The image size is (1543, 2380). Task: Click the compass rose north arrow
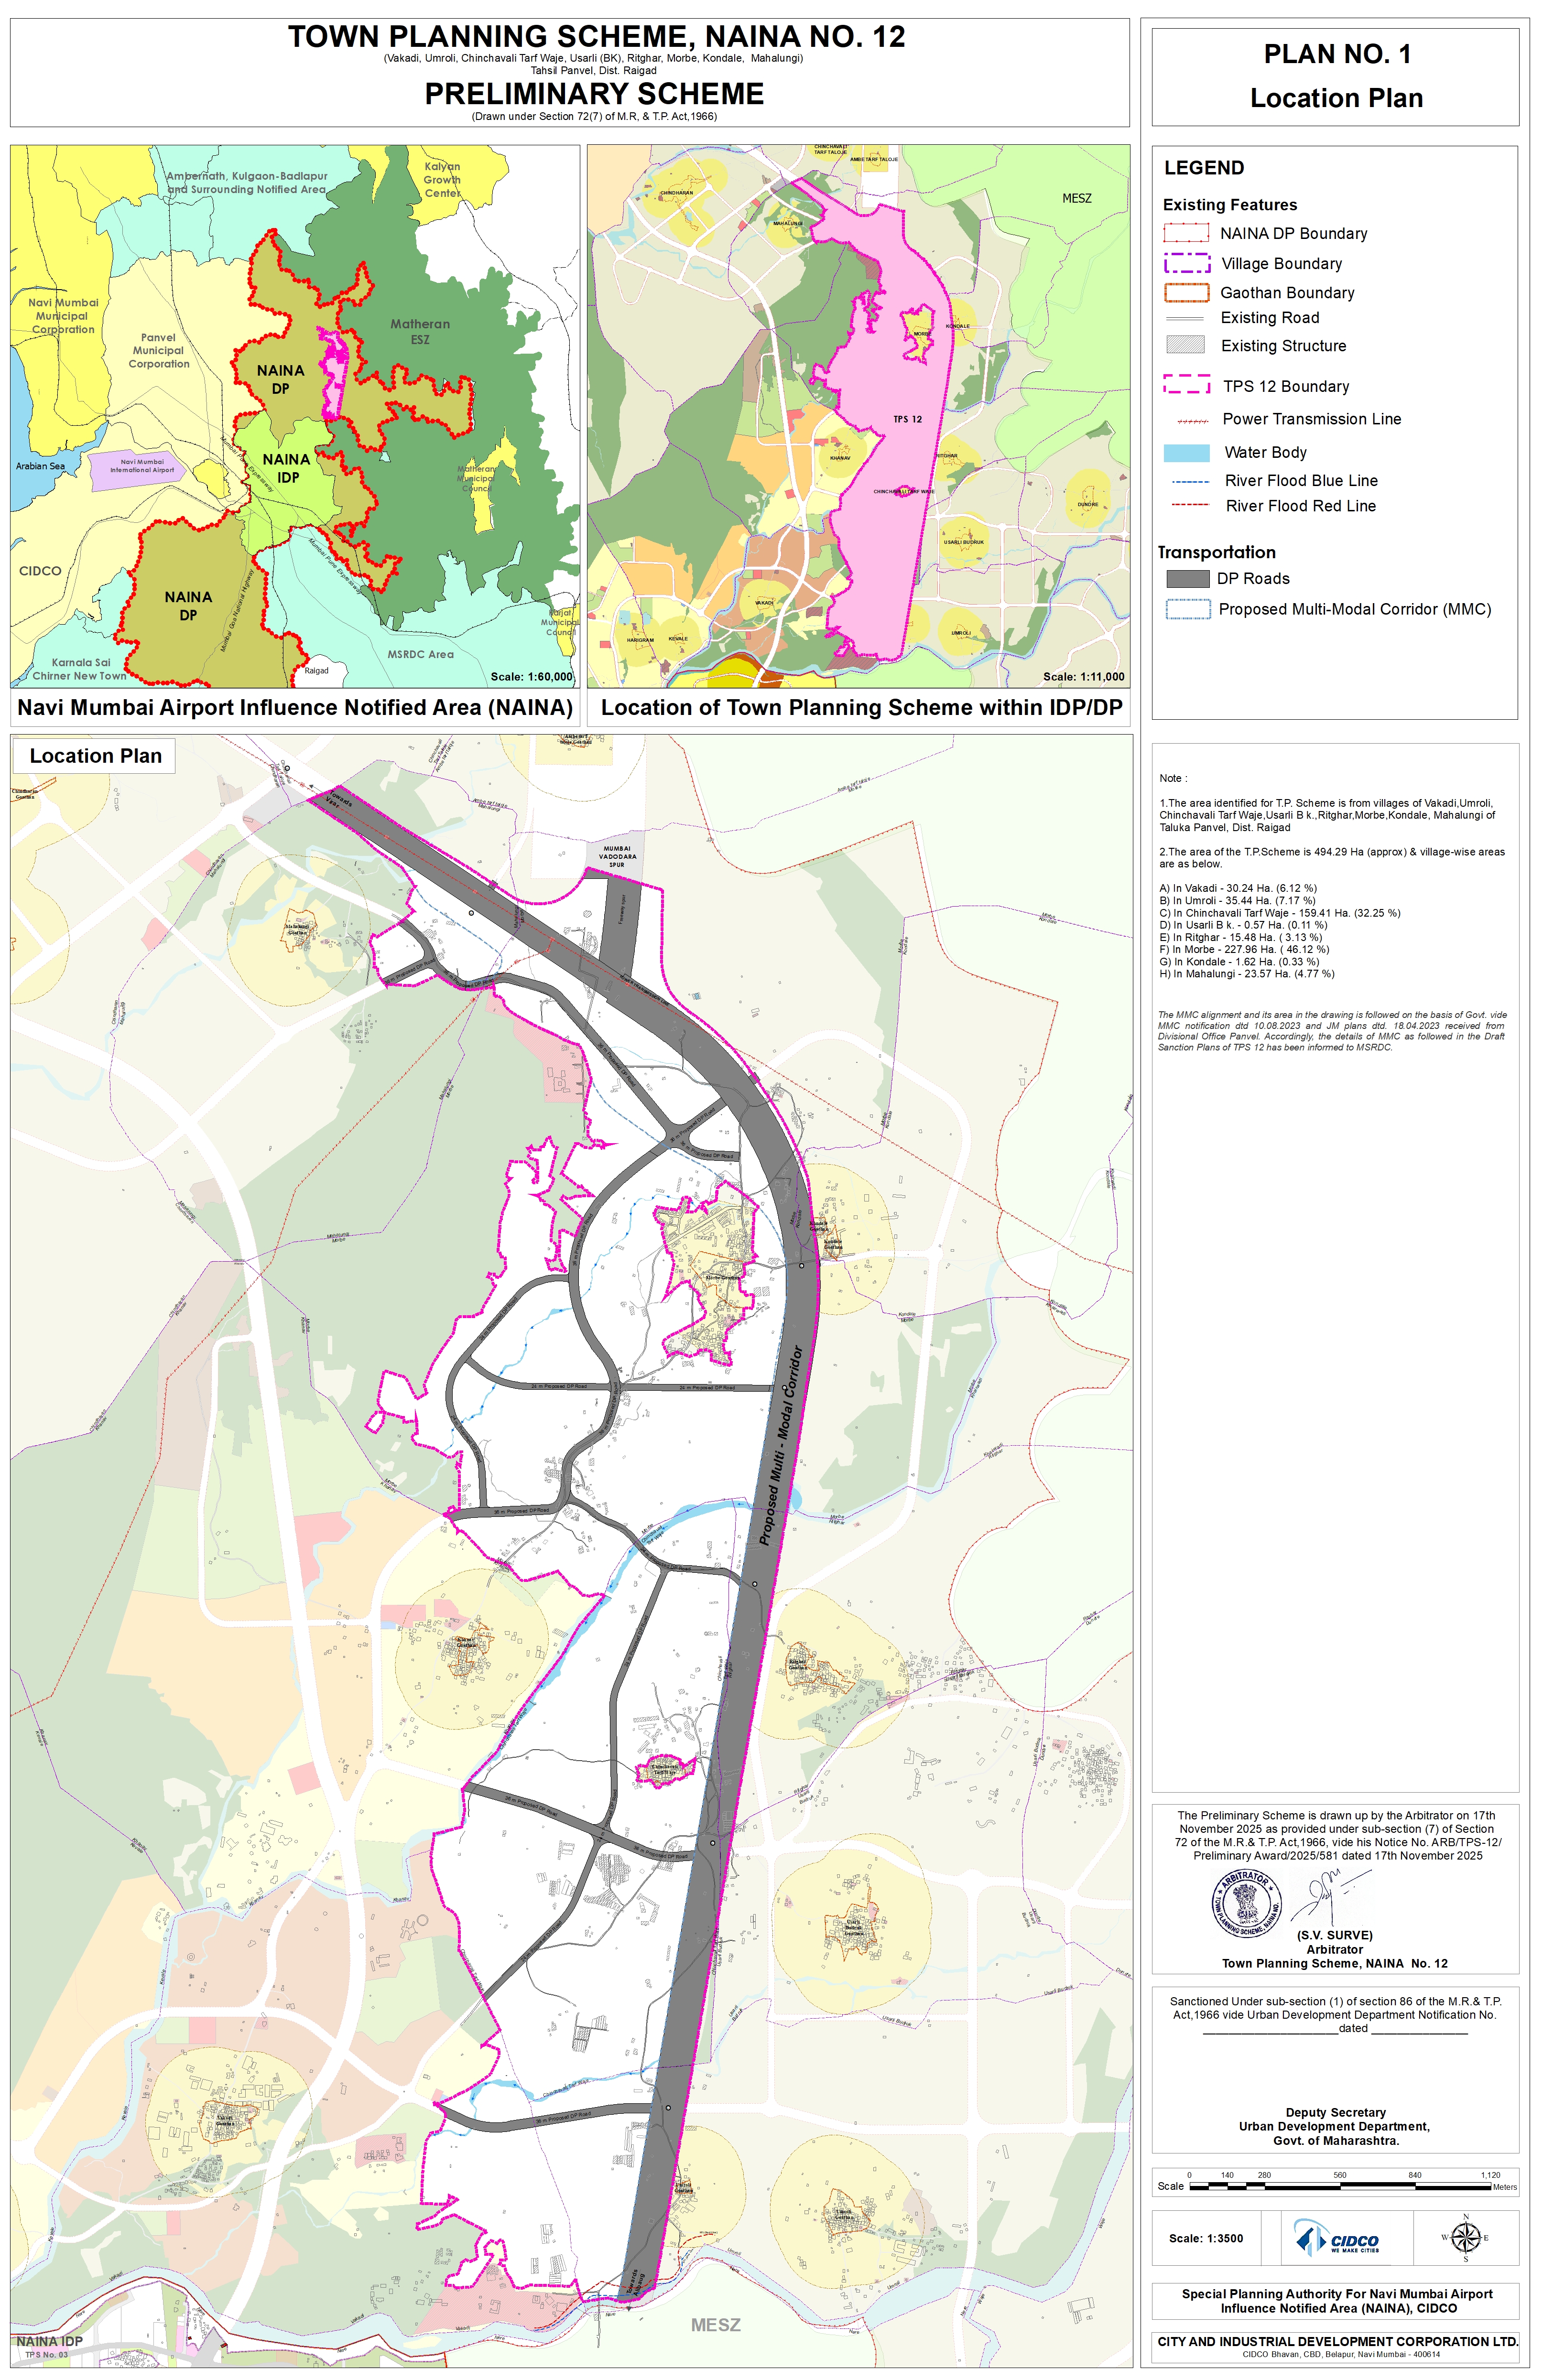tap(1465, 2238)
